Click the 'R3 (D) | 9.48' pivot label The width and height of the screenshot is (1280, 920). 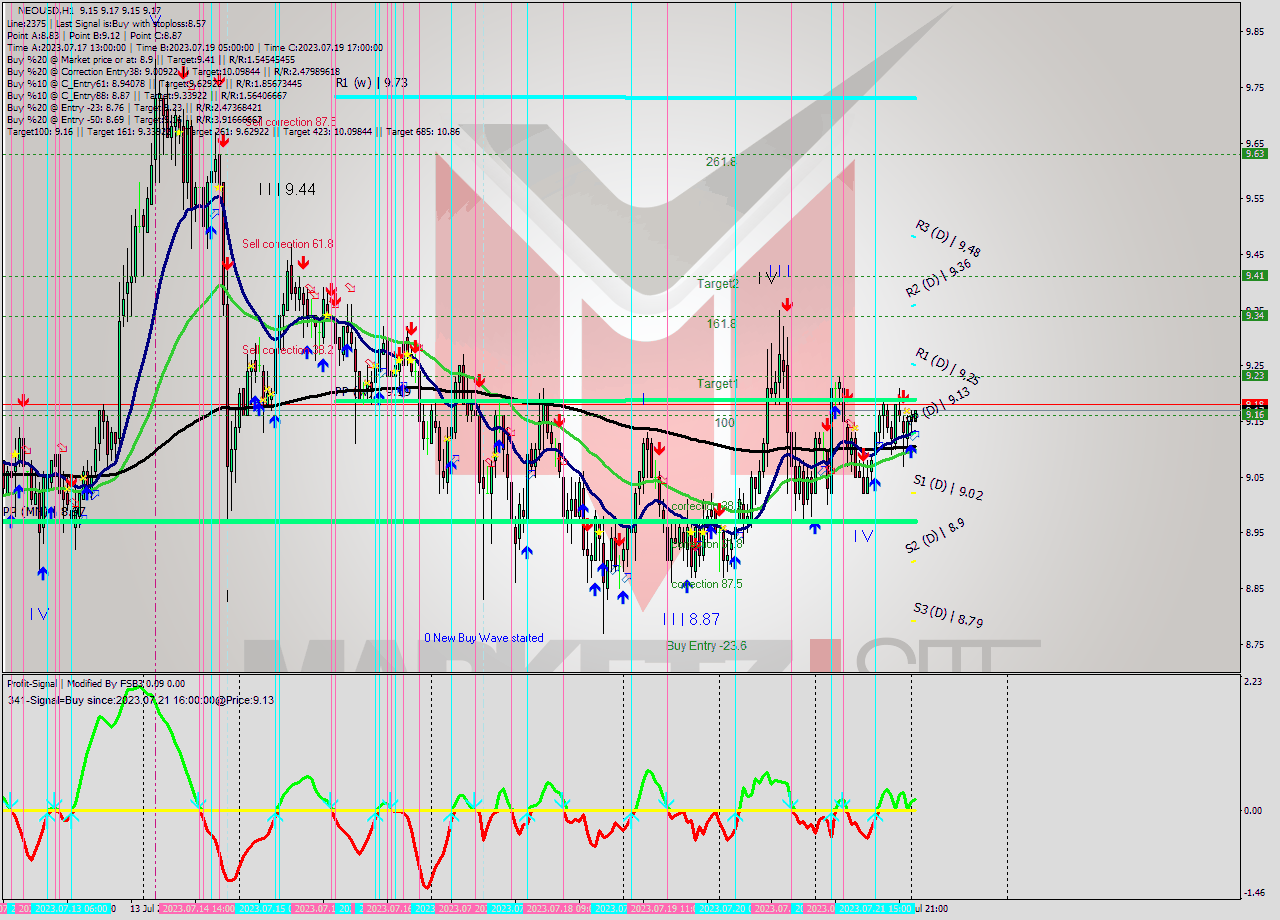click(948, 239)
